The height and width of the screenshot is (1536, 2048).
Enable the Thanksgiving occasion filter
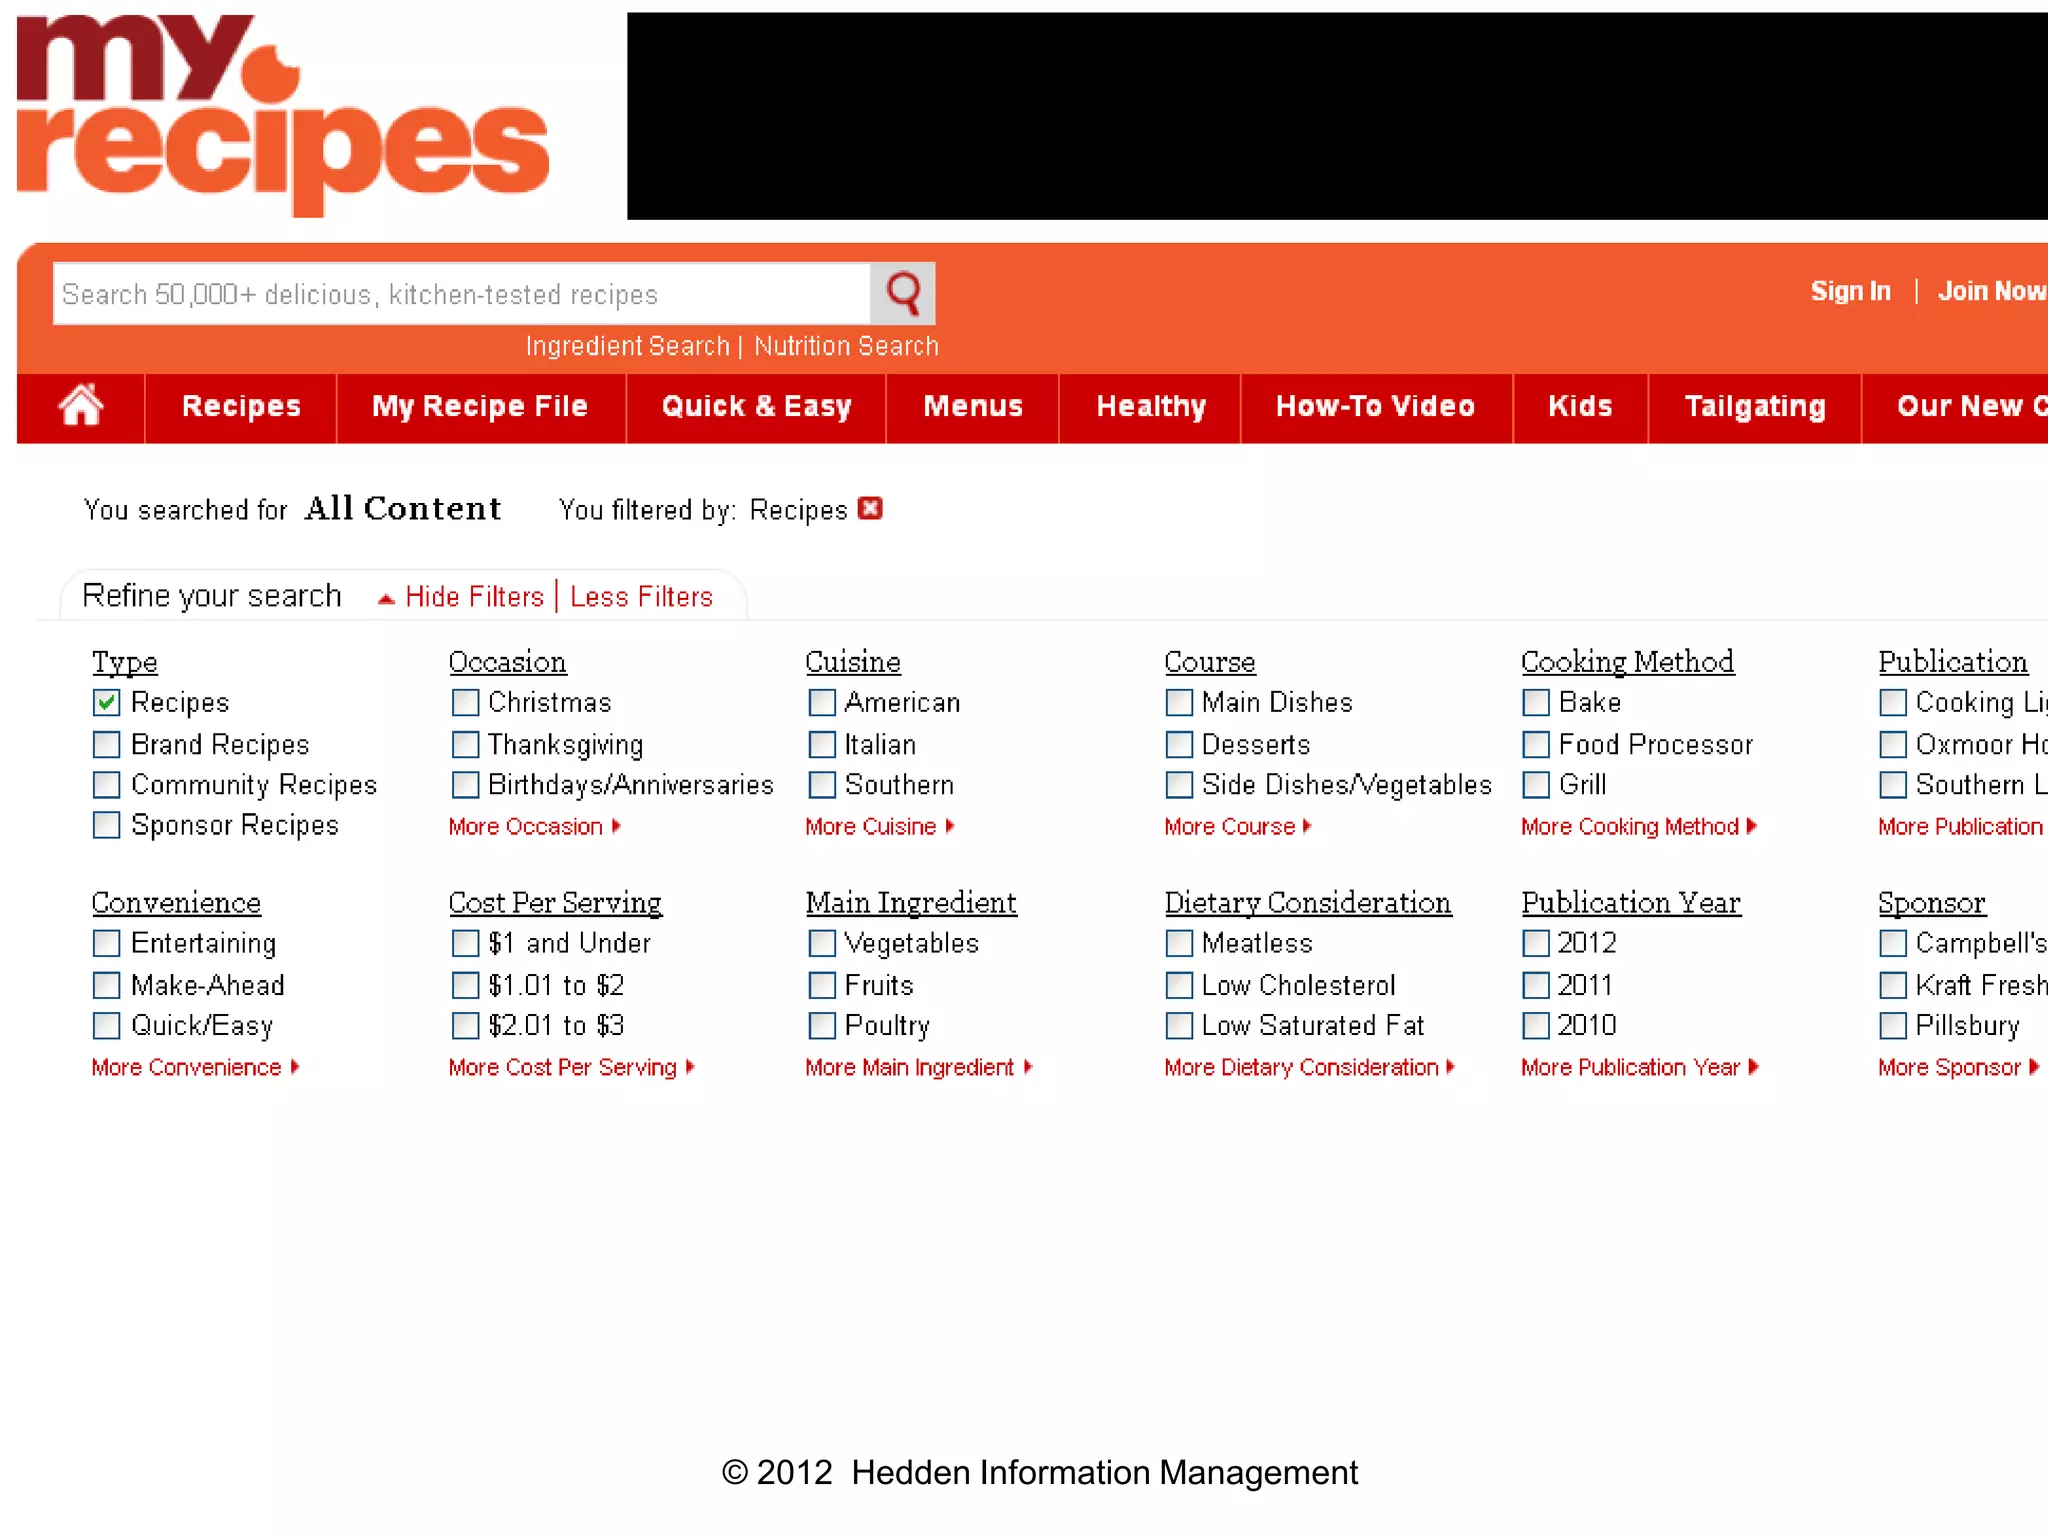[465, 745]
